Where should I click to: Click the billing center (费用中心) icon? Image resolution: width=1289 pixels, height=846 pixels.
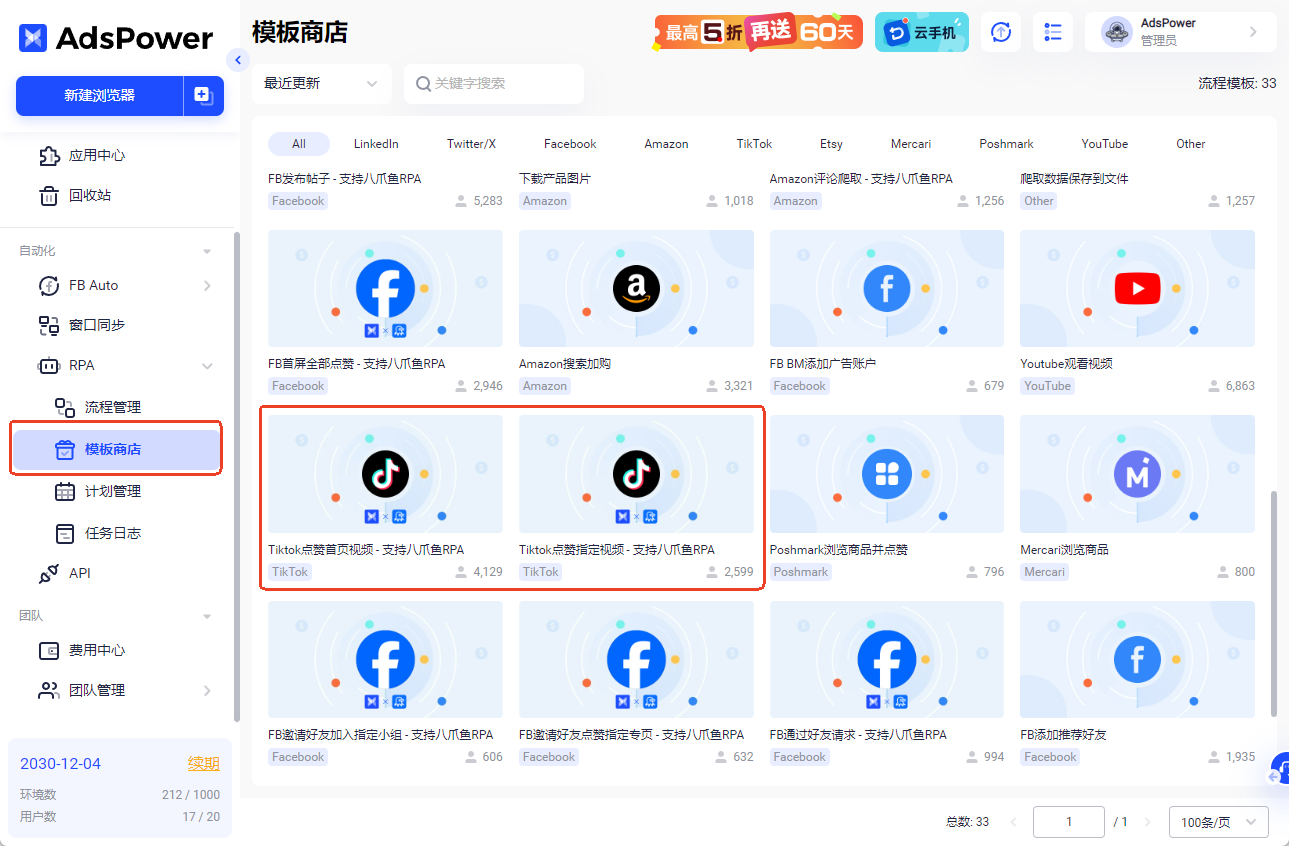49,650
